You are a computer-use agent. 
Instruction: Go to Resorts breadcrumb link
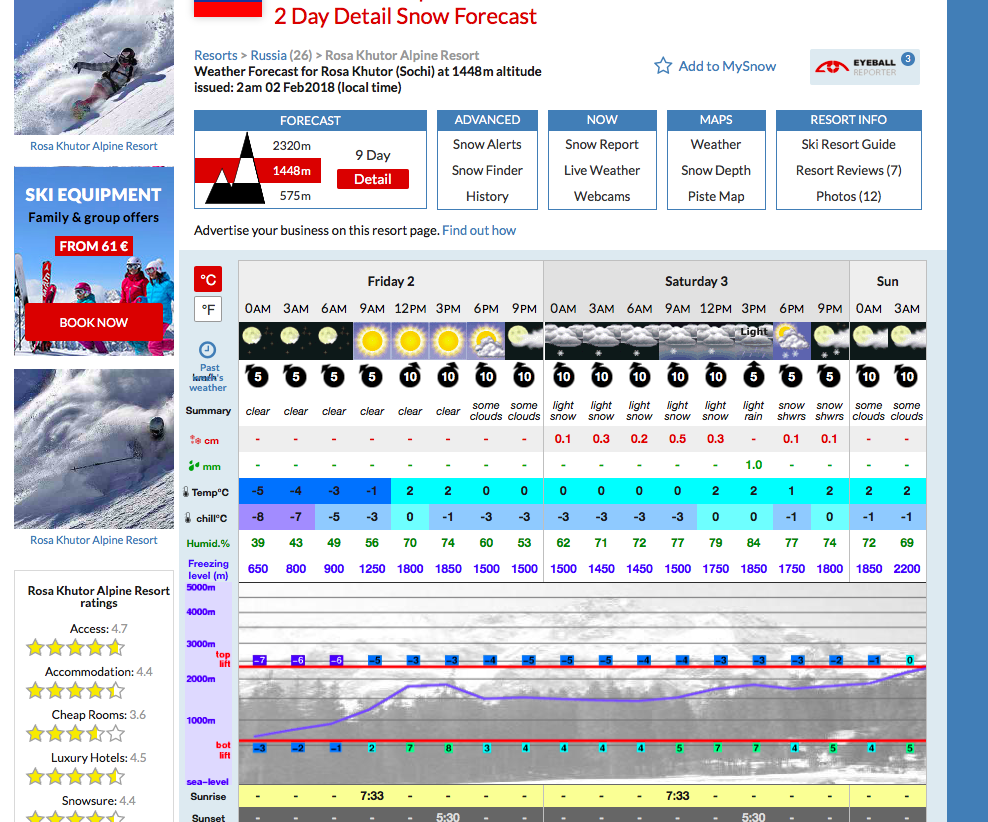215,55
